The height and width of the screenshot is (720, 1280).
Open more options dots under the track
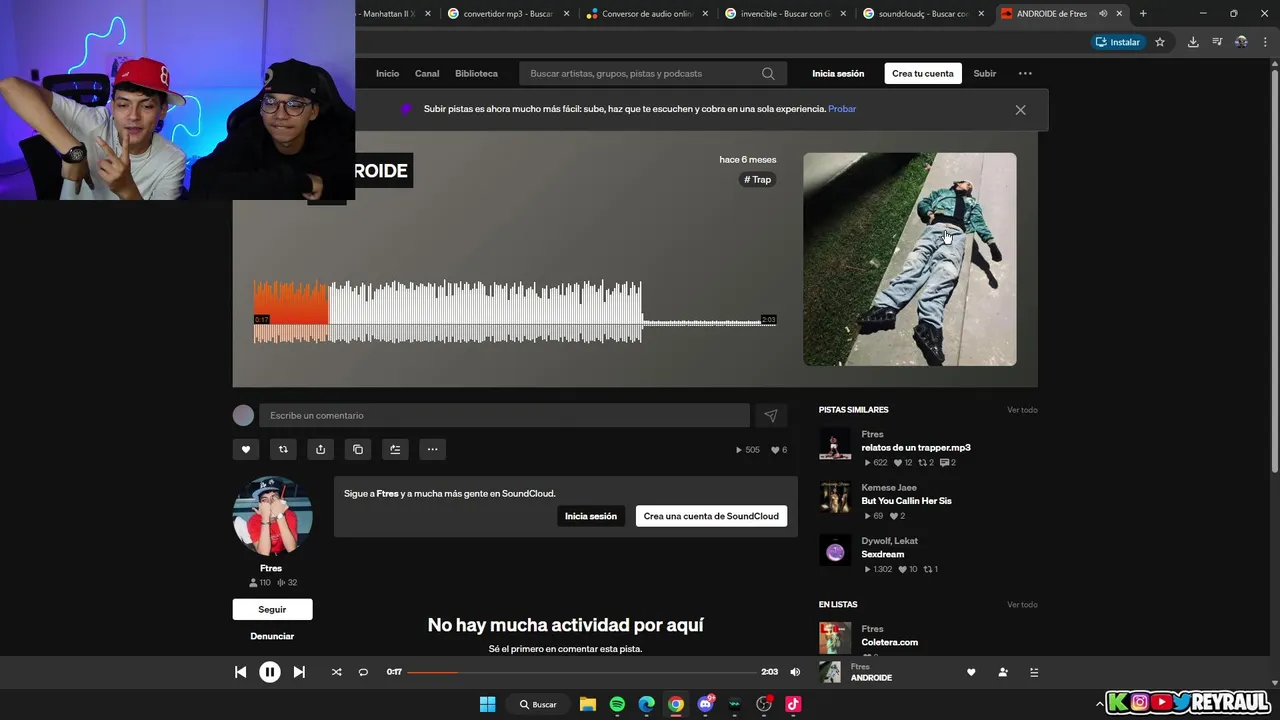[x=432, y=449]
